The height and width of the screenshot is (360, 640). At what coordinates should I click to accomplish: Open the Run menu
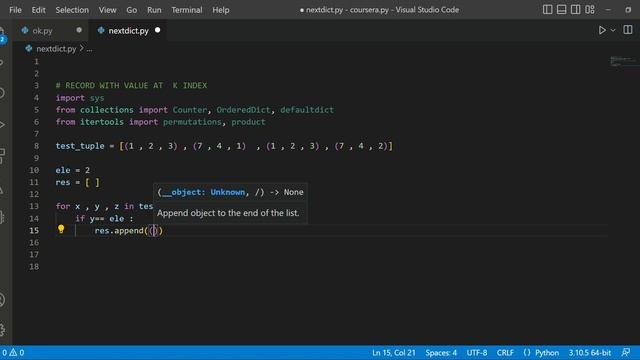[x=154, y=10]
